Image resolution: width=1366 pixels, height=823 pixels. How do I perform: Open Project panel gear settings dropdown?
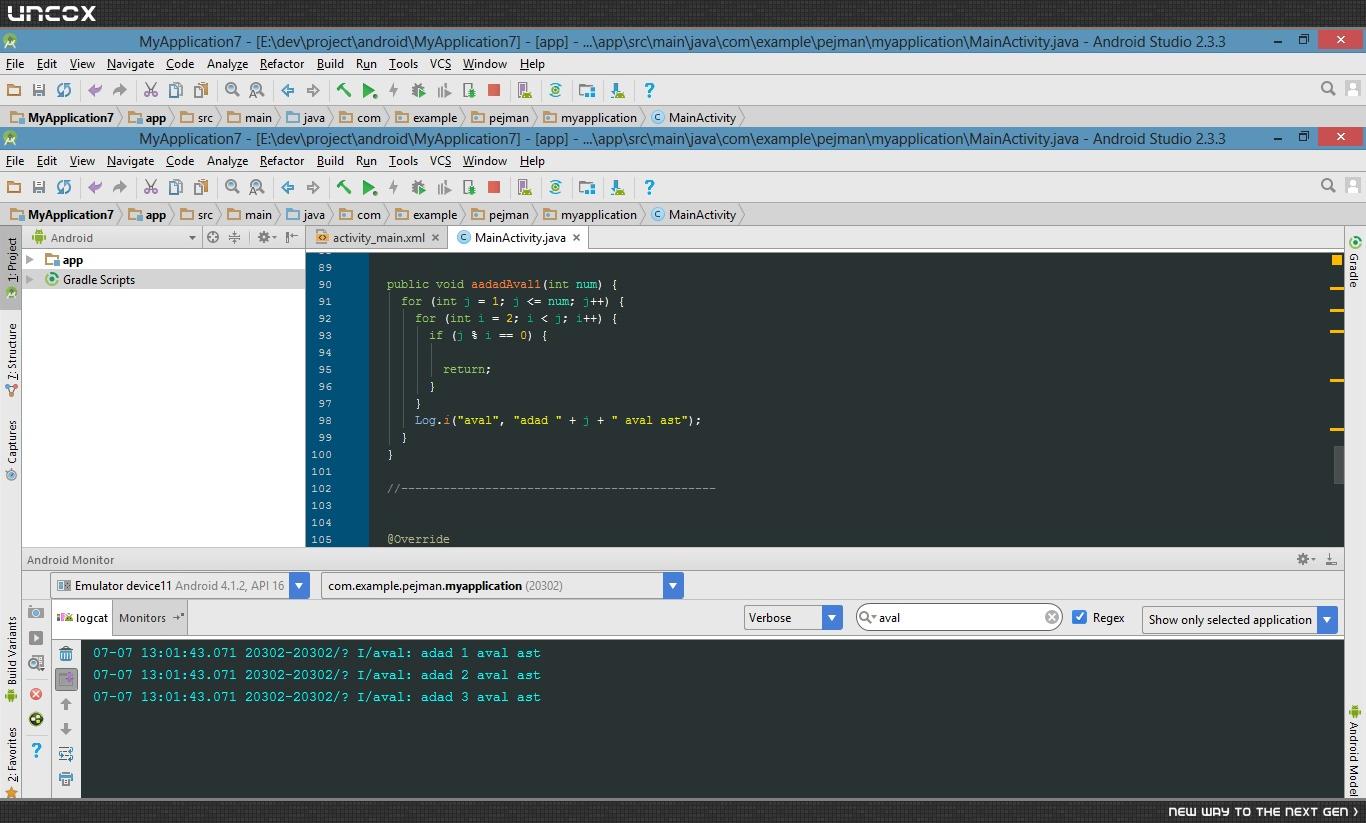coord(265,237)
